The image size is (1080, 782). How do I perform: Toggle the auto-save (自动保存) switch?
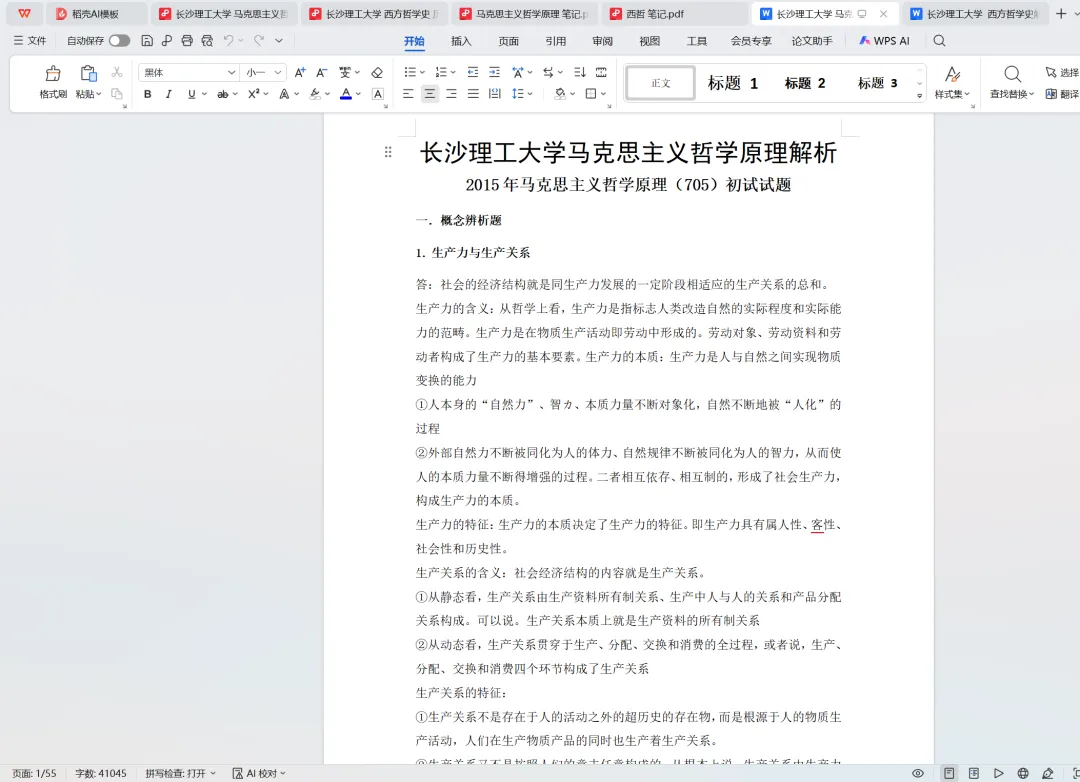pyautogui.click(x=119, y=41)
